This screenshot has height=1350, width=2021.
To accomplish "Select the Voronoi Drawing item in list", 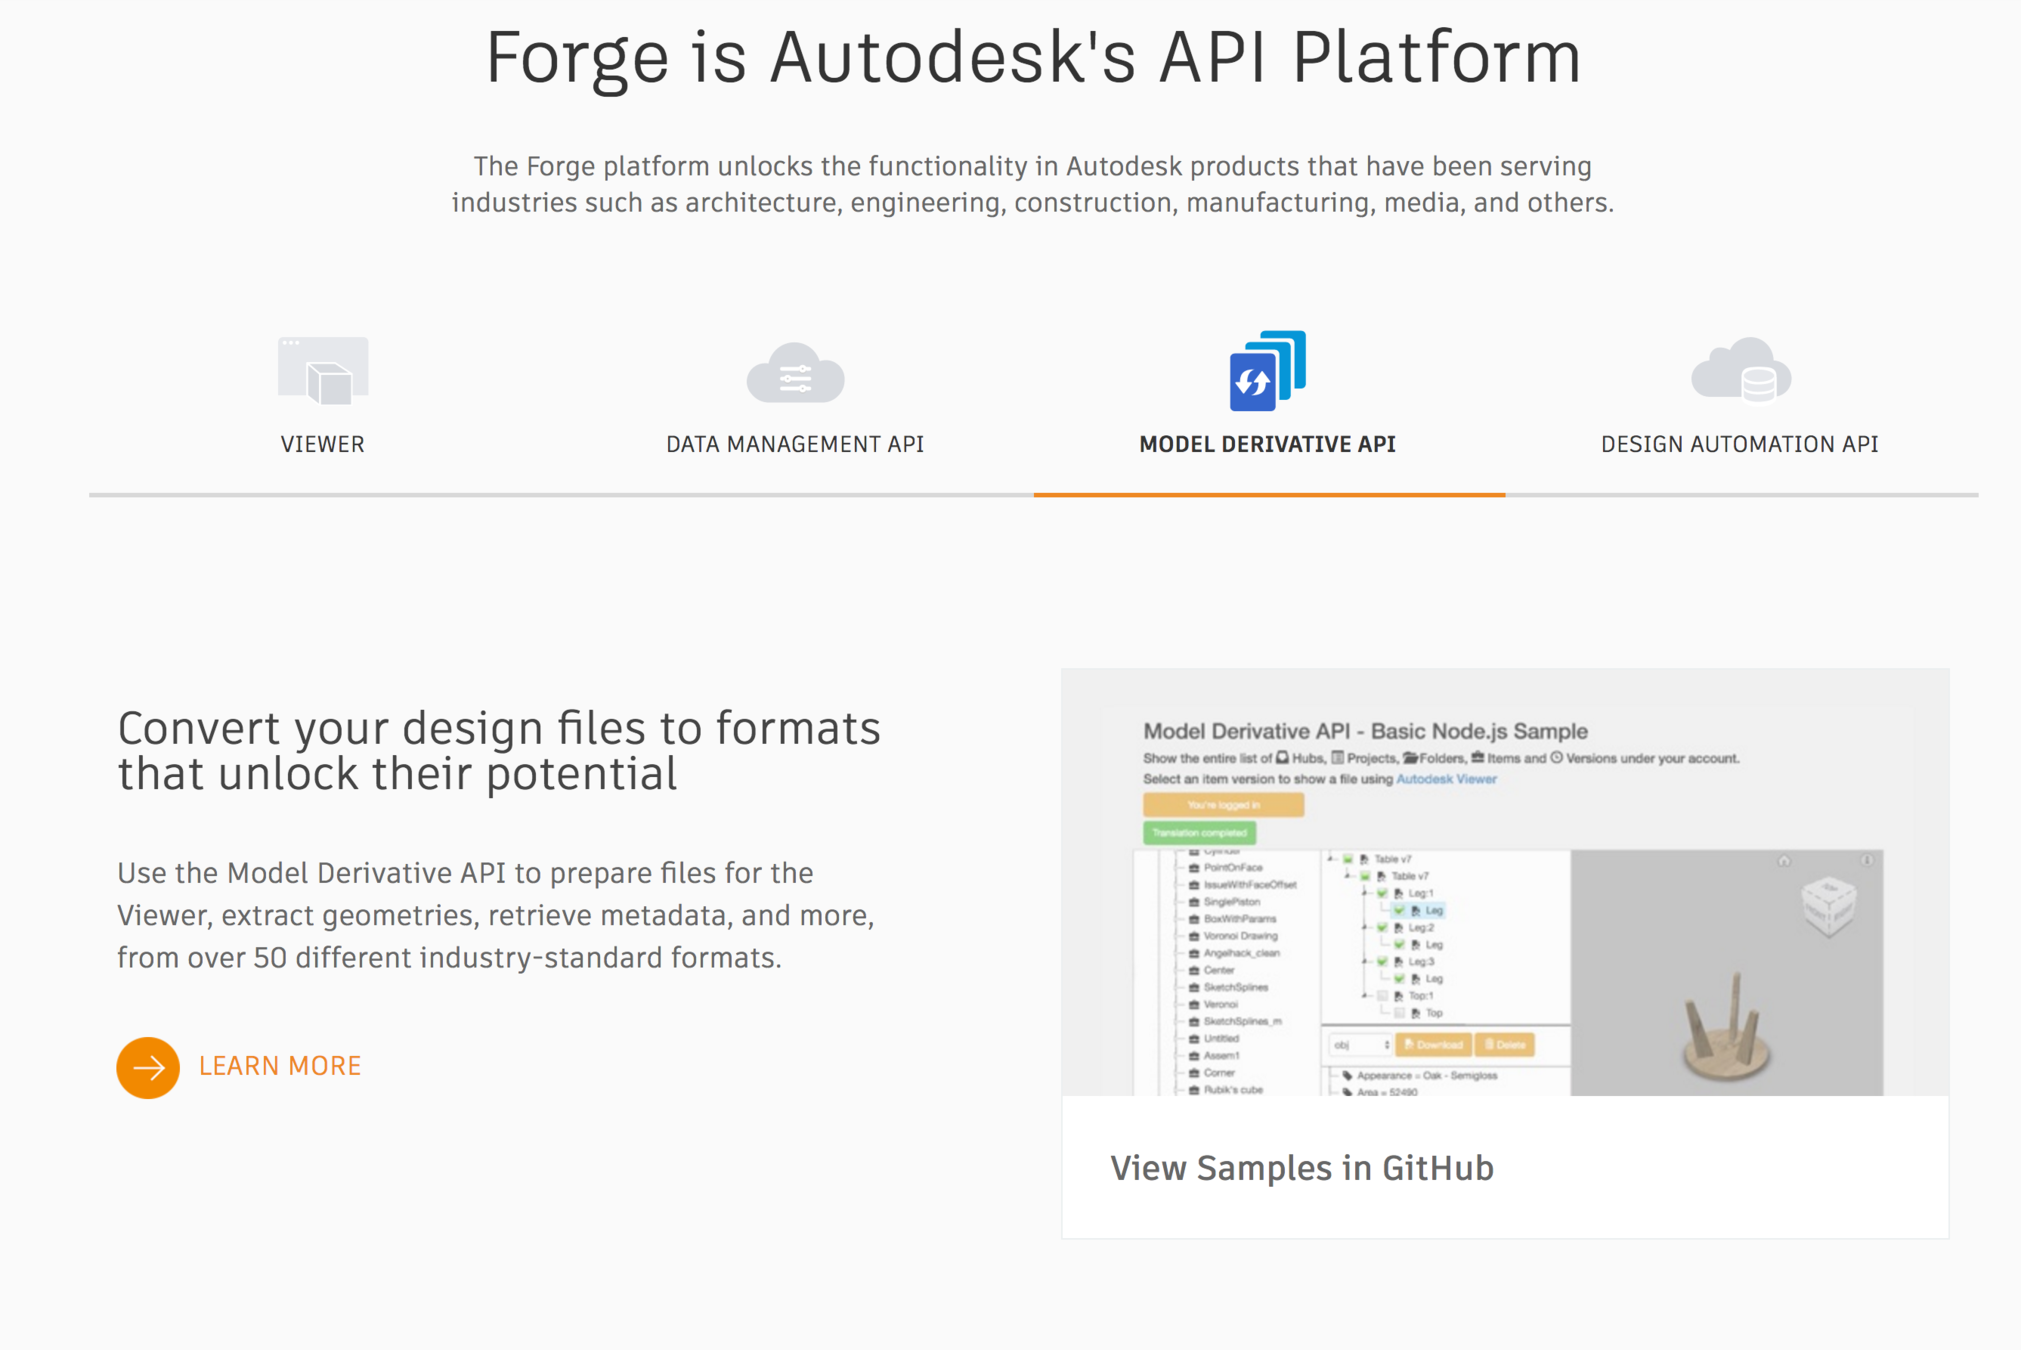I will coord(1240,936).
